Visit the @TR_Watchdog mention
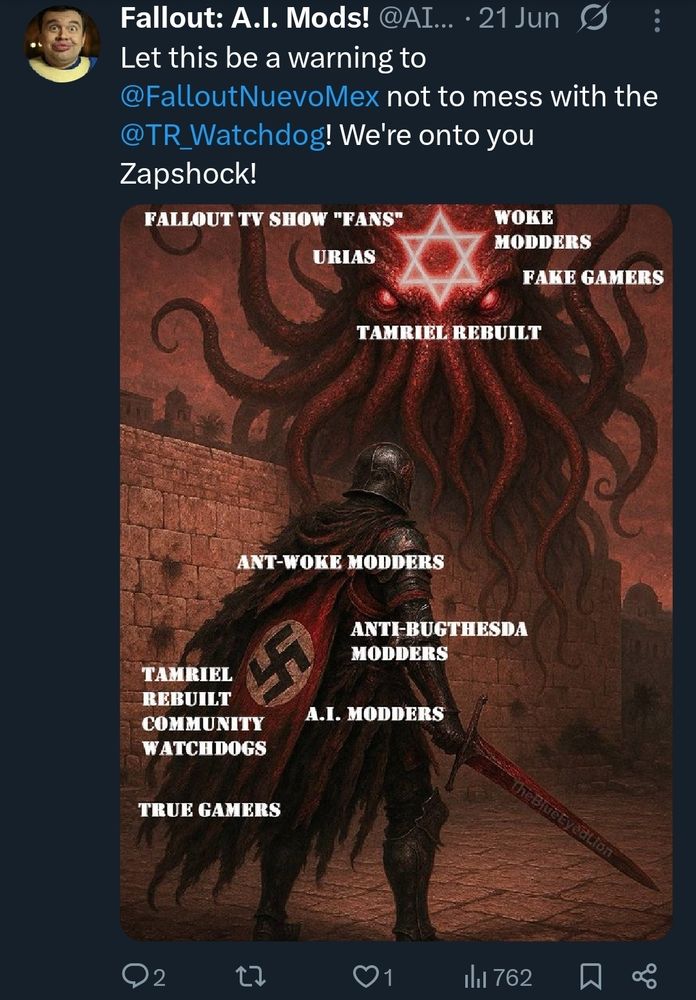This screenshot has height=1000, width=696. 223,135
